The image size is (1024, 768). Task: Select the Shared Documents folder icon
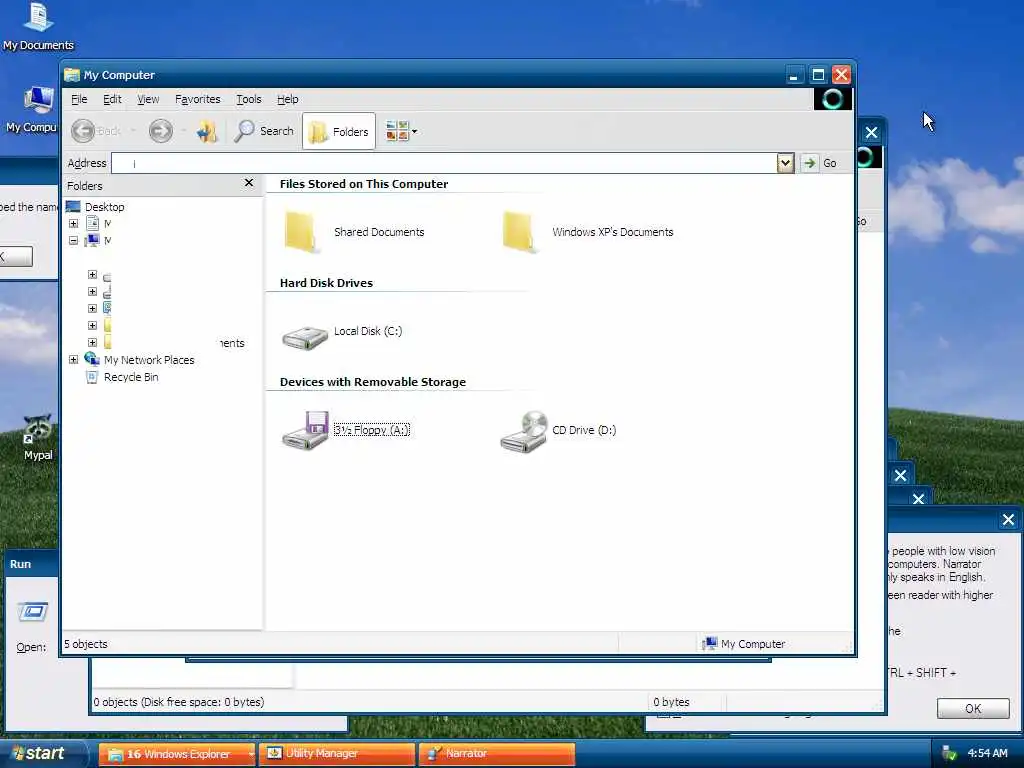click(x=302, y=232)
